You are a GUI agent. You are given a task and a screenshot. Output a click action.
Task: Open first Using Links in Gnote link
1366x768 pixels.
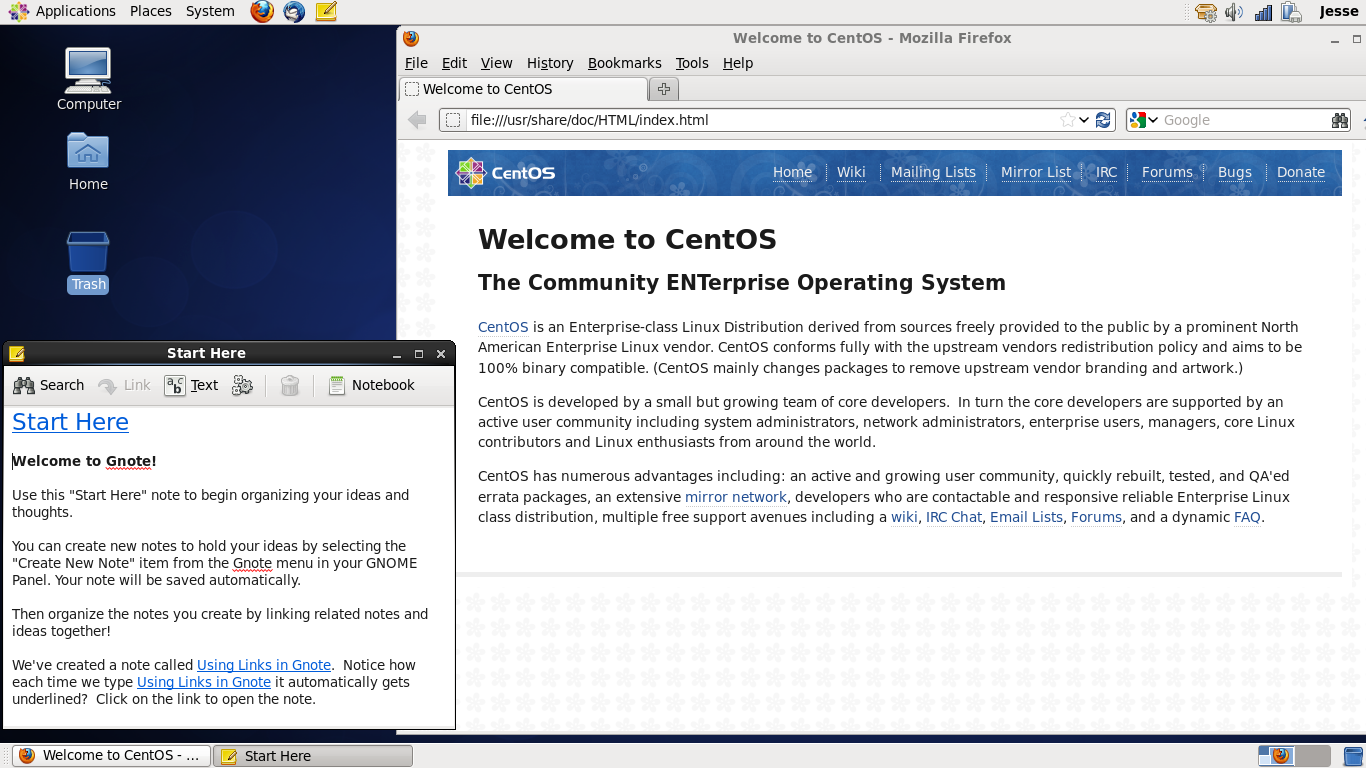[264, 665]
